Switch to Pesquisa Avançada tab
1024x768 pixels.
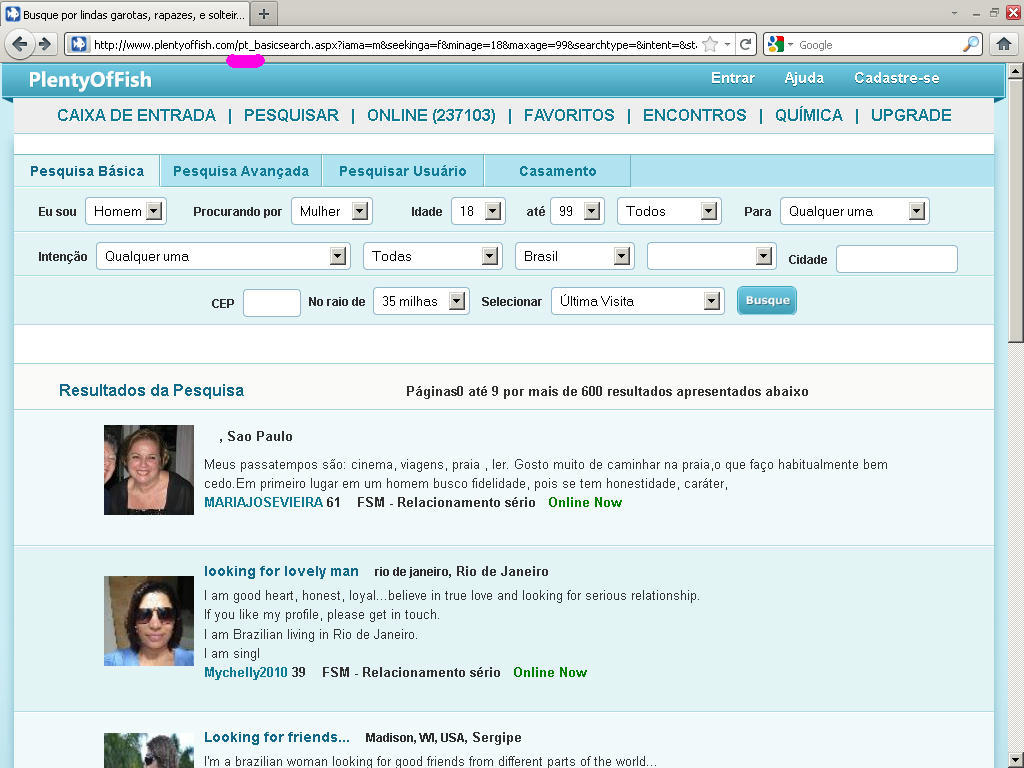point(241,171)
